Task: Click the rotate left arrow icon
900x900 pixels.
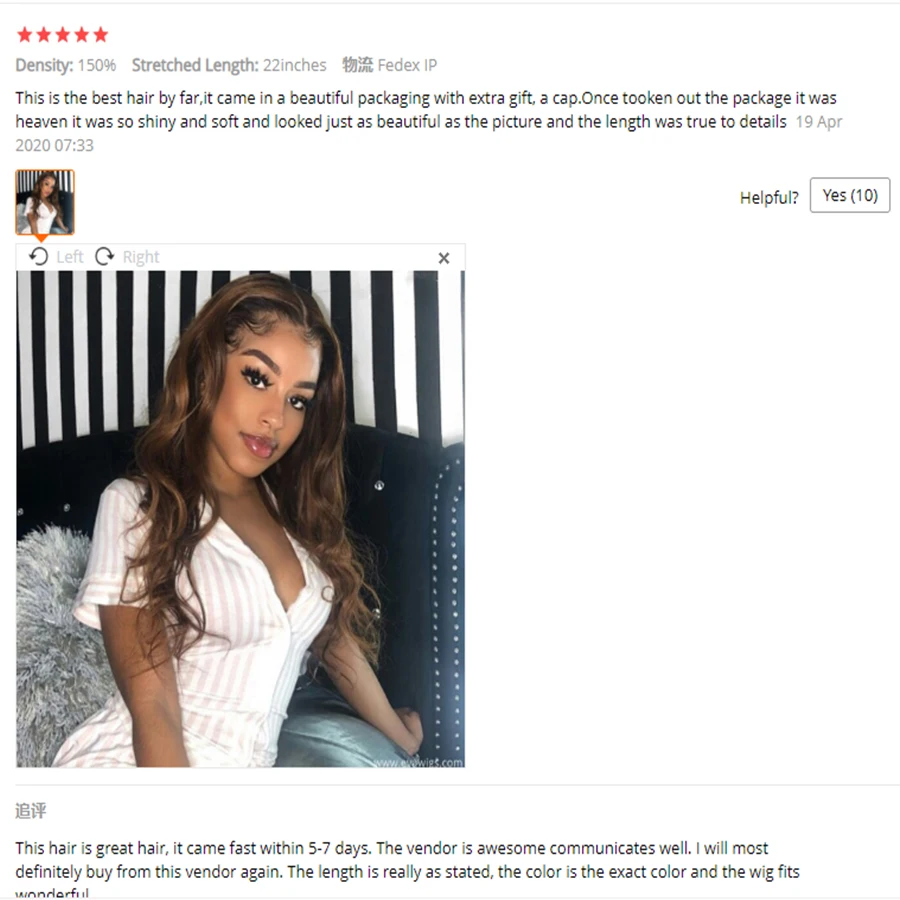Action: (38, 257)
